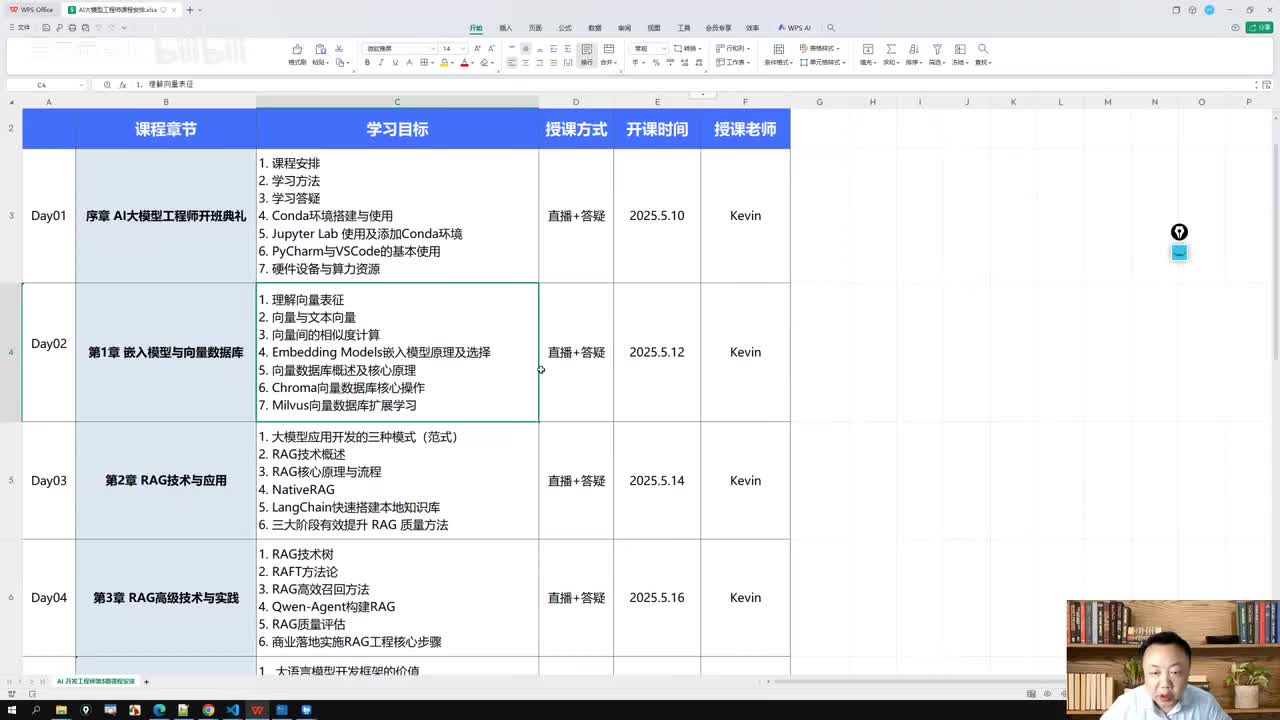This screenshot has width=1280, height=720.
Task: Click the Fill (填充) icon
Action: (x=867, y=49)
